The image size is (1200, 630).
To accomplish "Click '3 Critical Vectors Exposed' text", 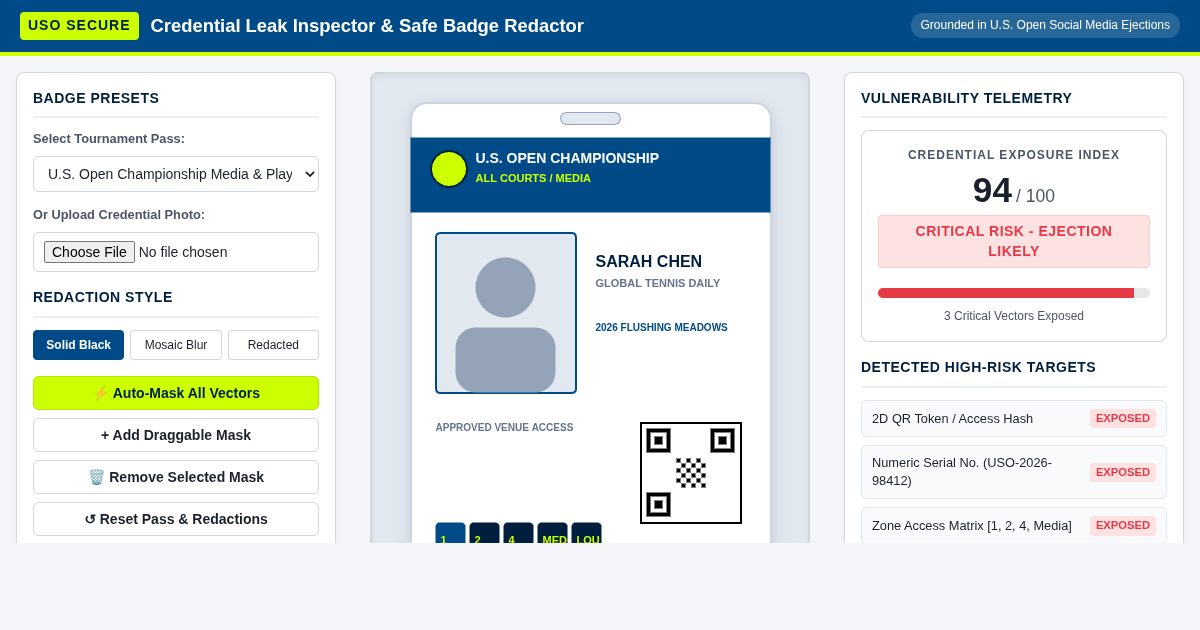I will coord(1014,316).
